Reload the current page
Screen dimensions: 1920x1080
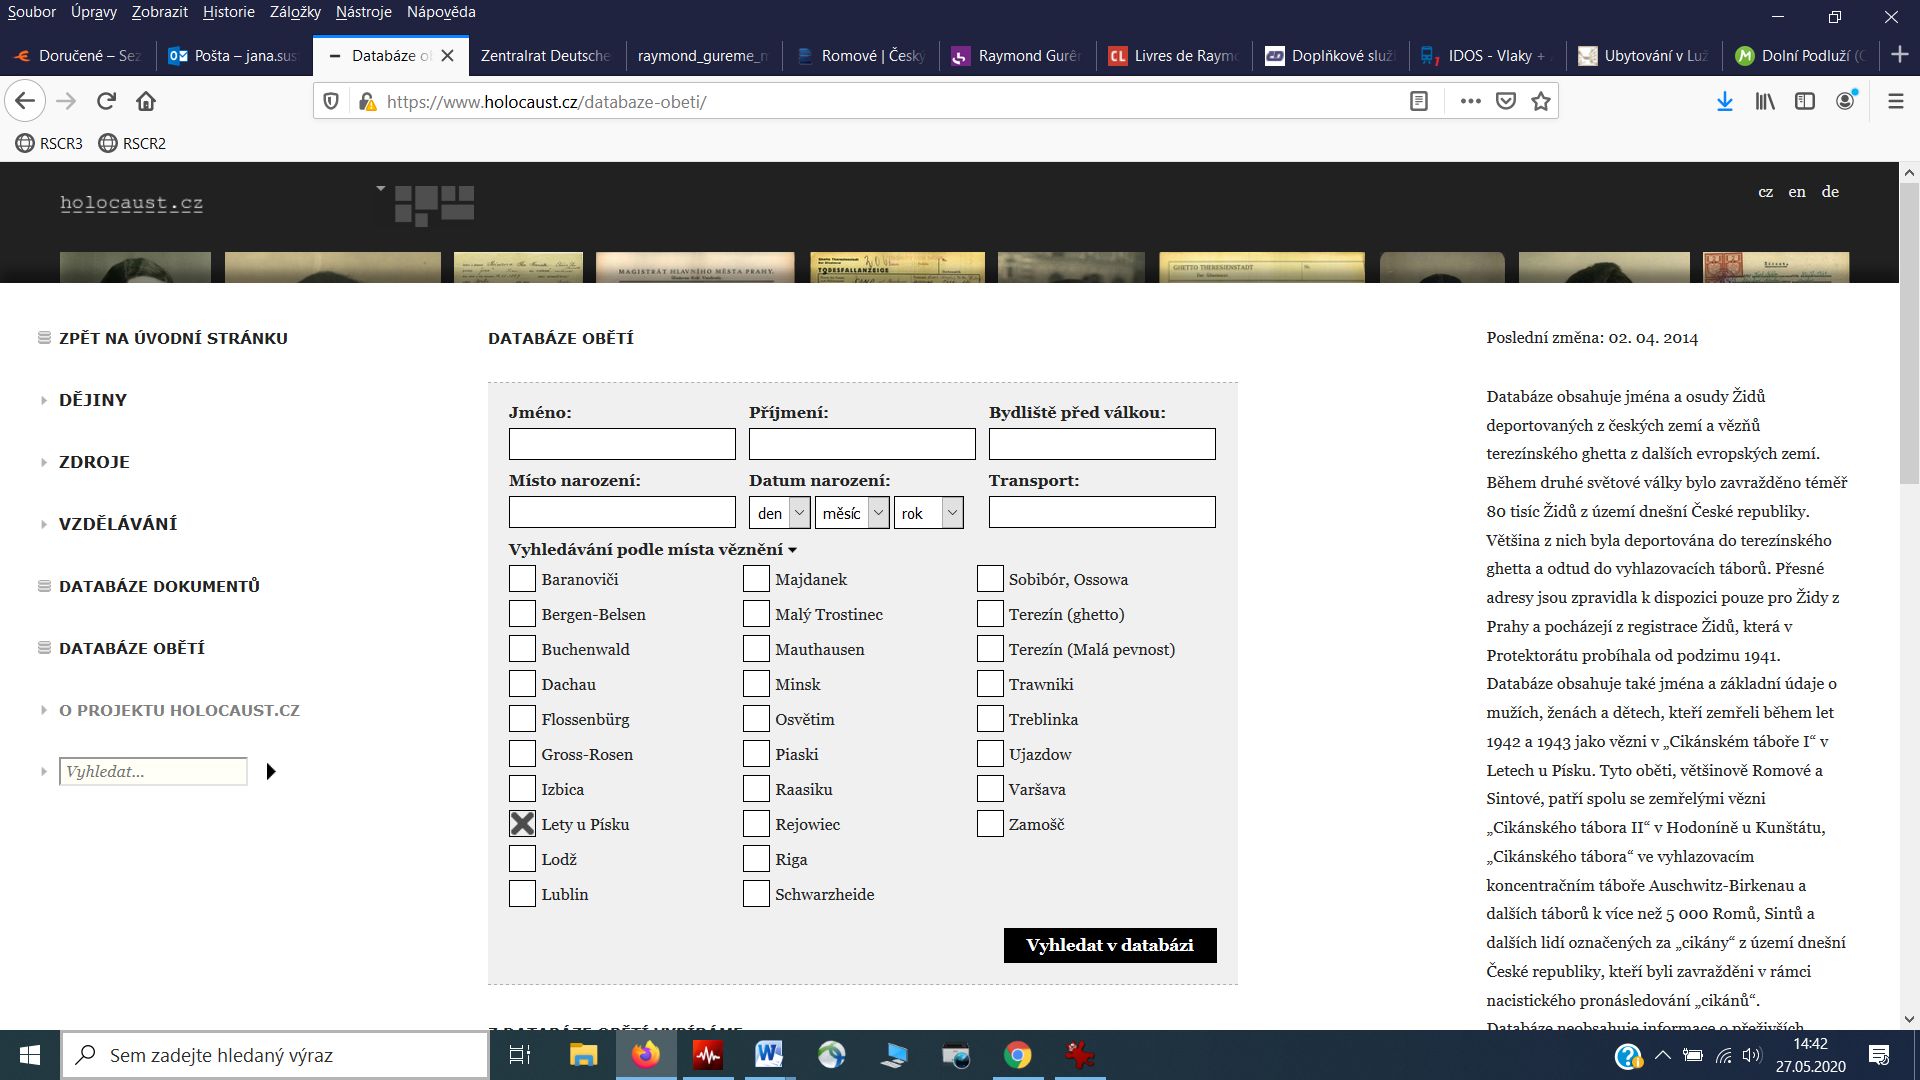[106, 101]
